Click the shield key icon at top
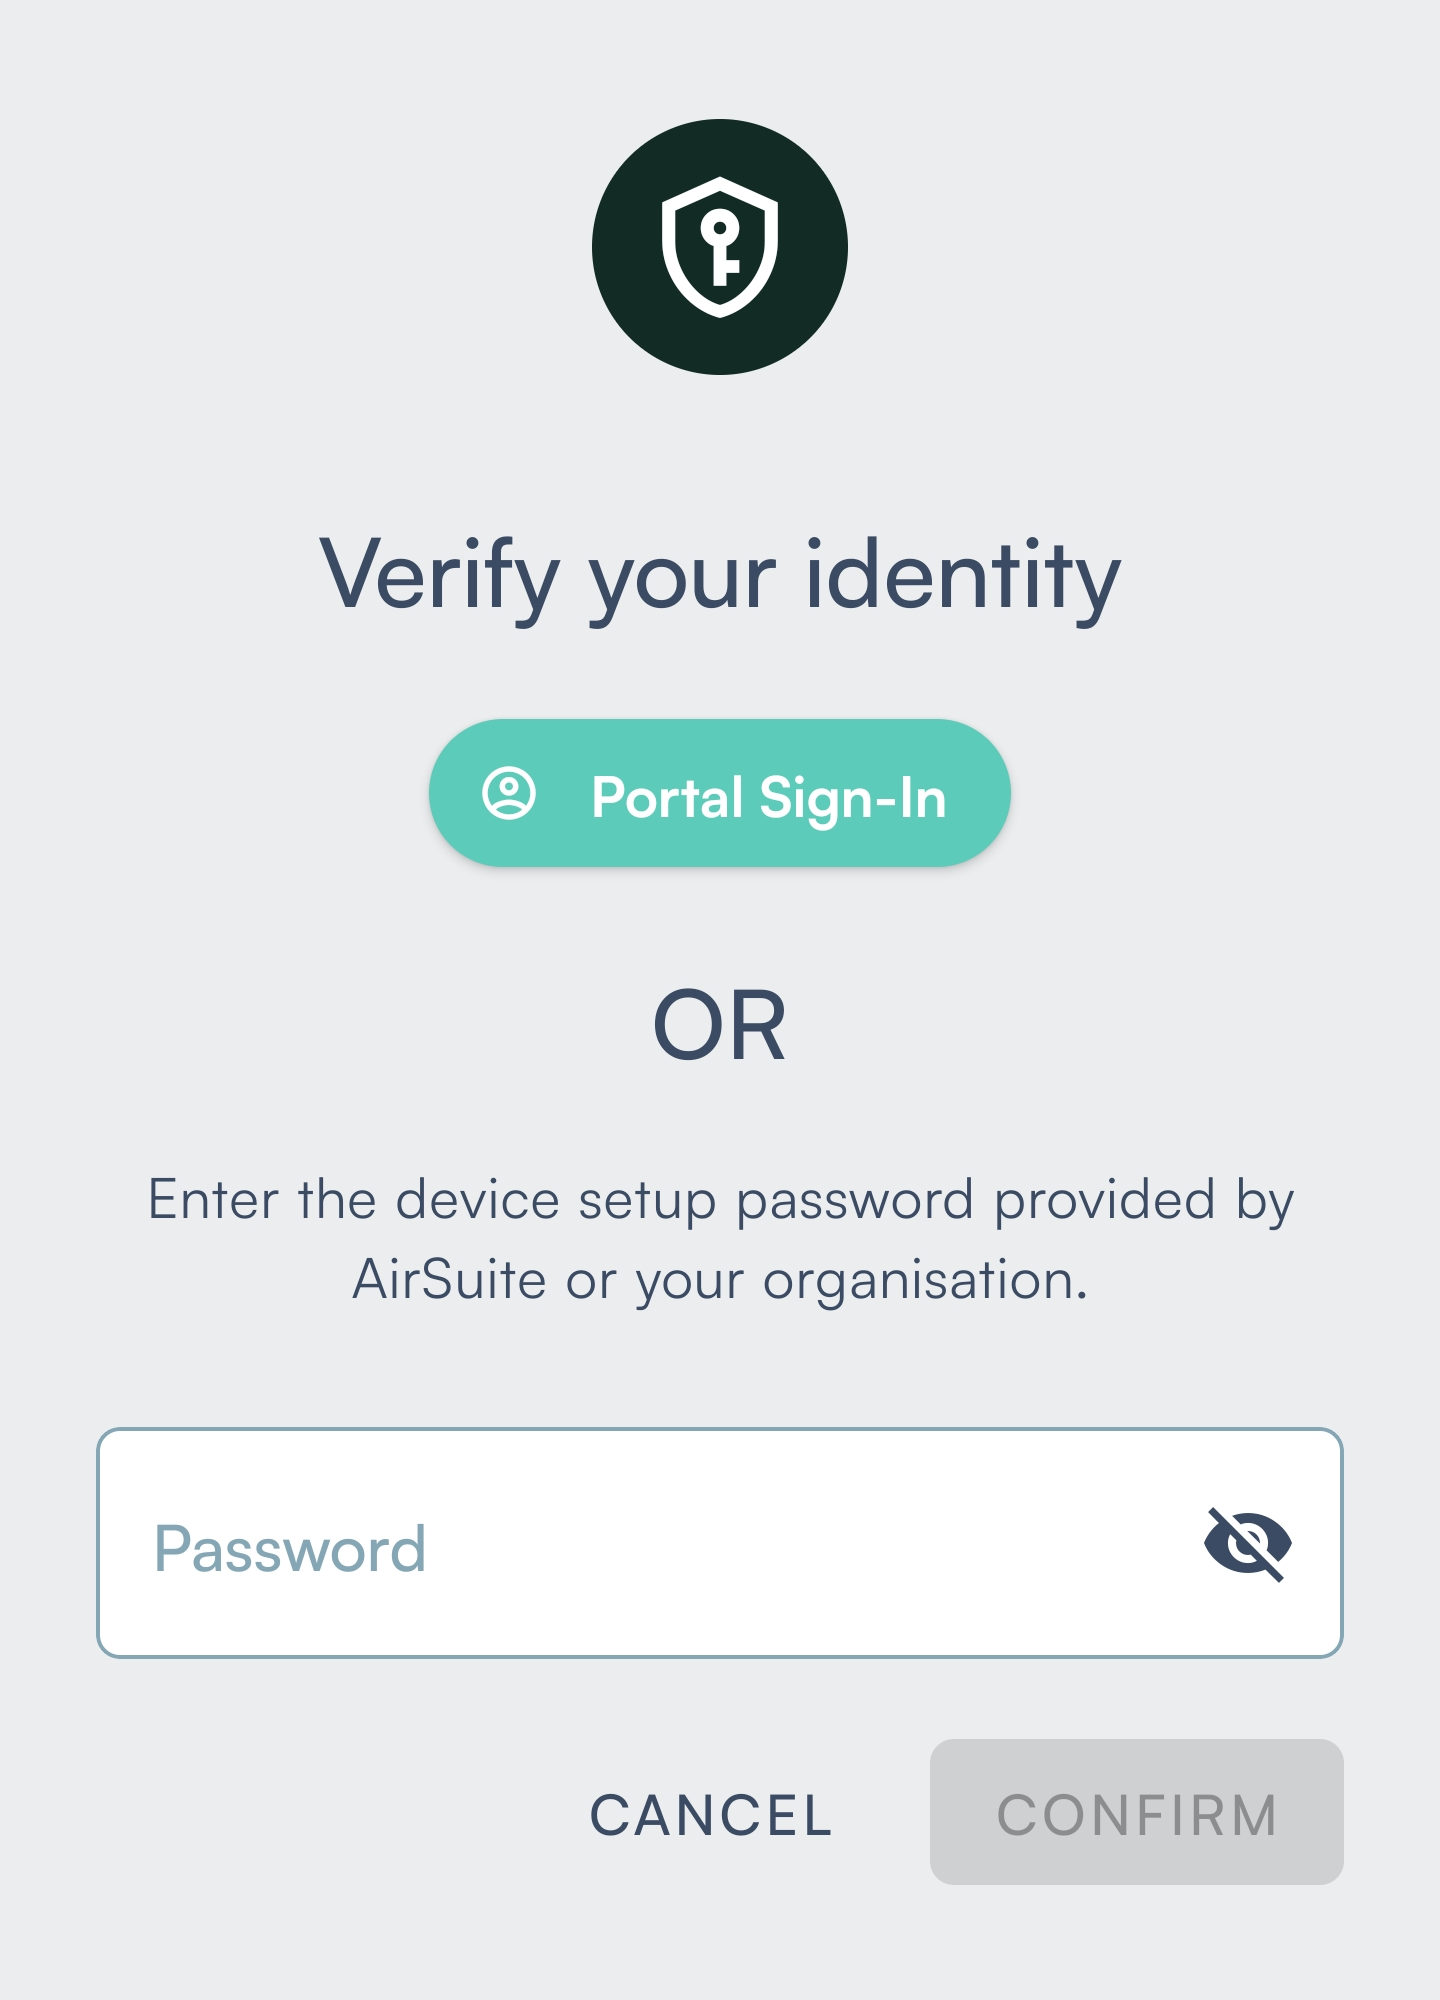 [x=720, y=247]
